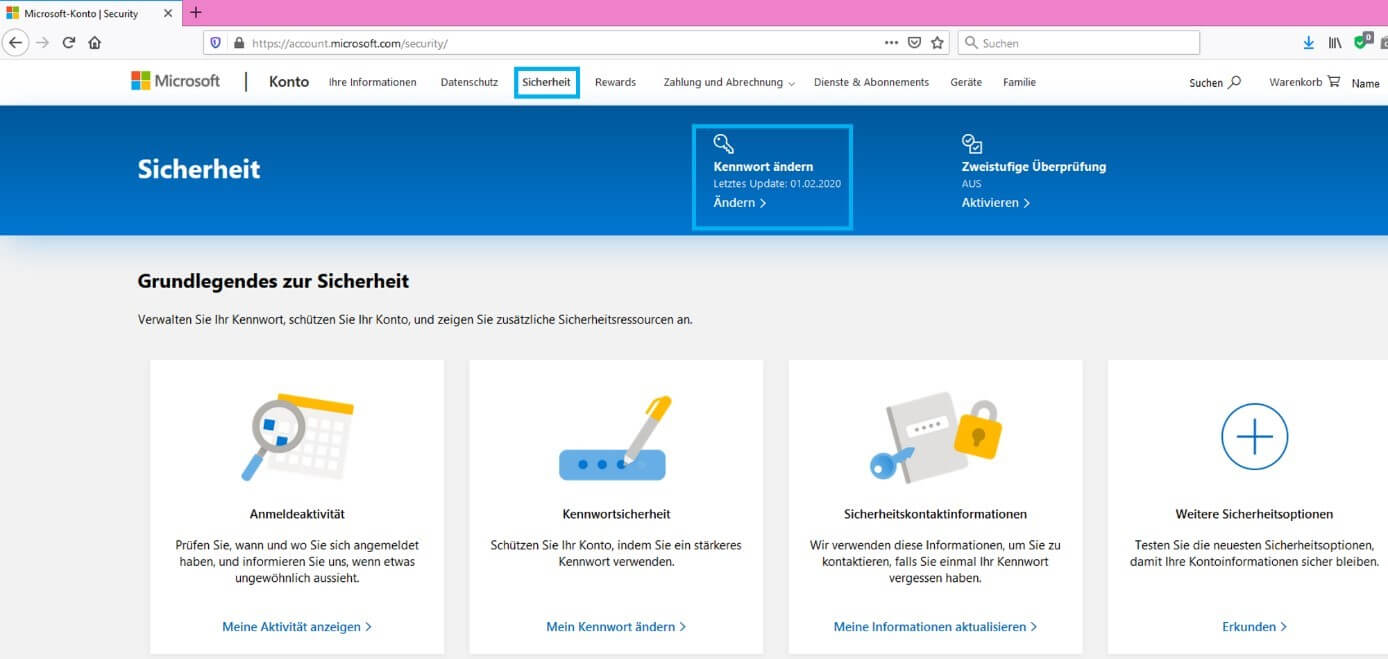
Task: Open page actions three-dot menu
Action: [x=891, y=43]
